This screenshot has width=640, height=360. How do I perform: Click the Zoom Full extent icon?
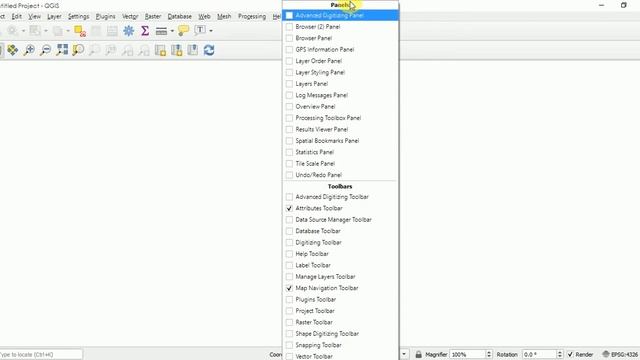pos(62,50)
